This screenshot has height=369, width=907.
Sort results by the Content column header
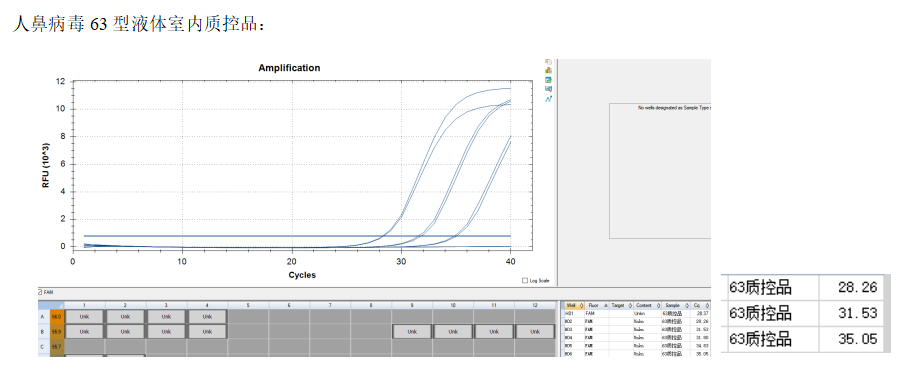(x=646, y=305)
